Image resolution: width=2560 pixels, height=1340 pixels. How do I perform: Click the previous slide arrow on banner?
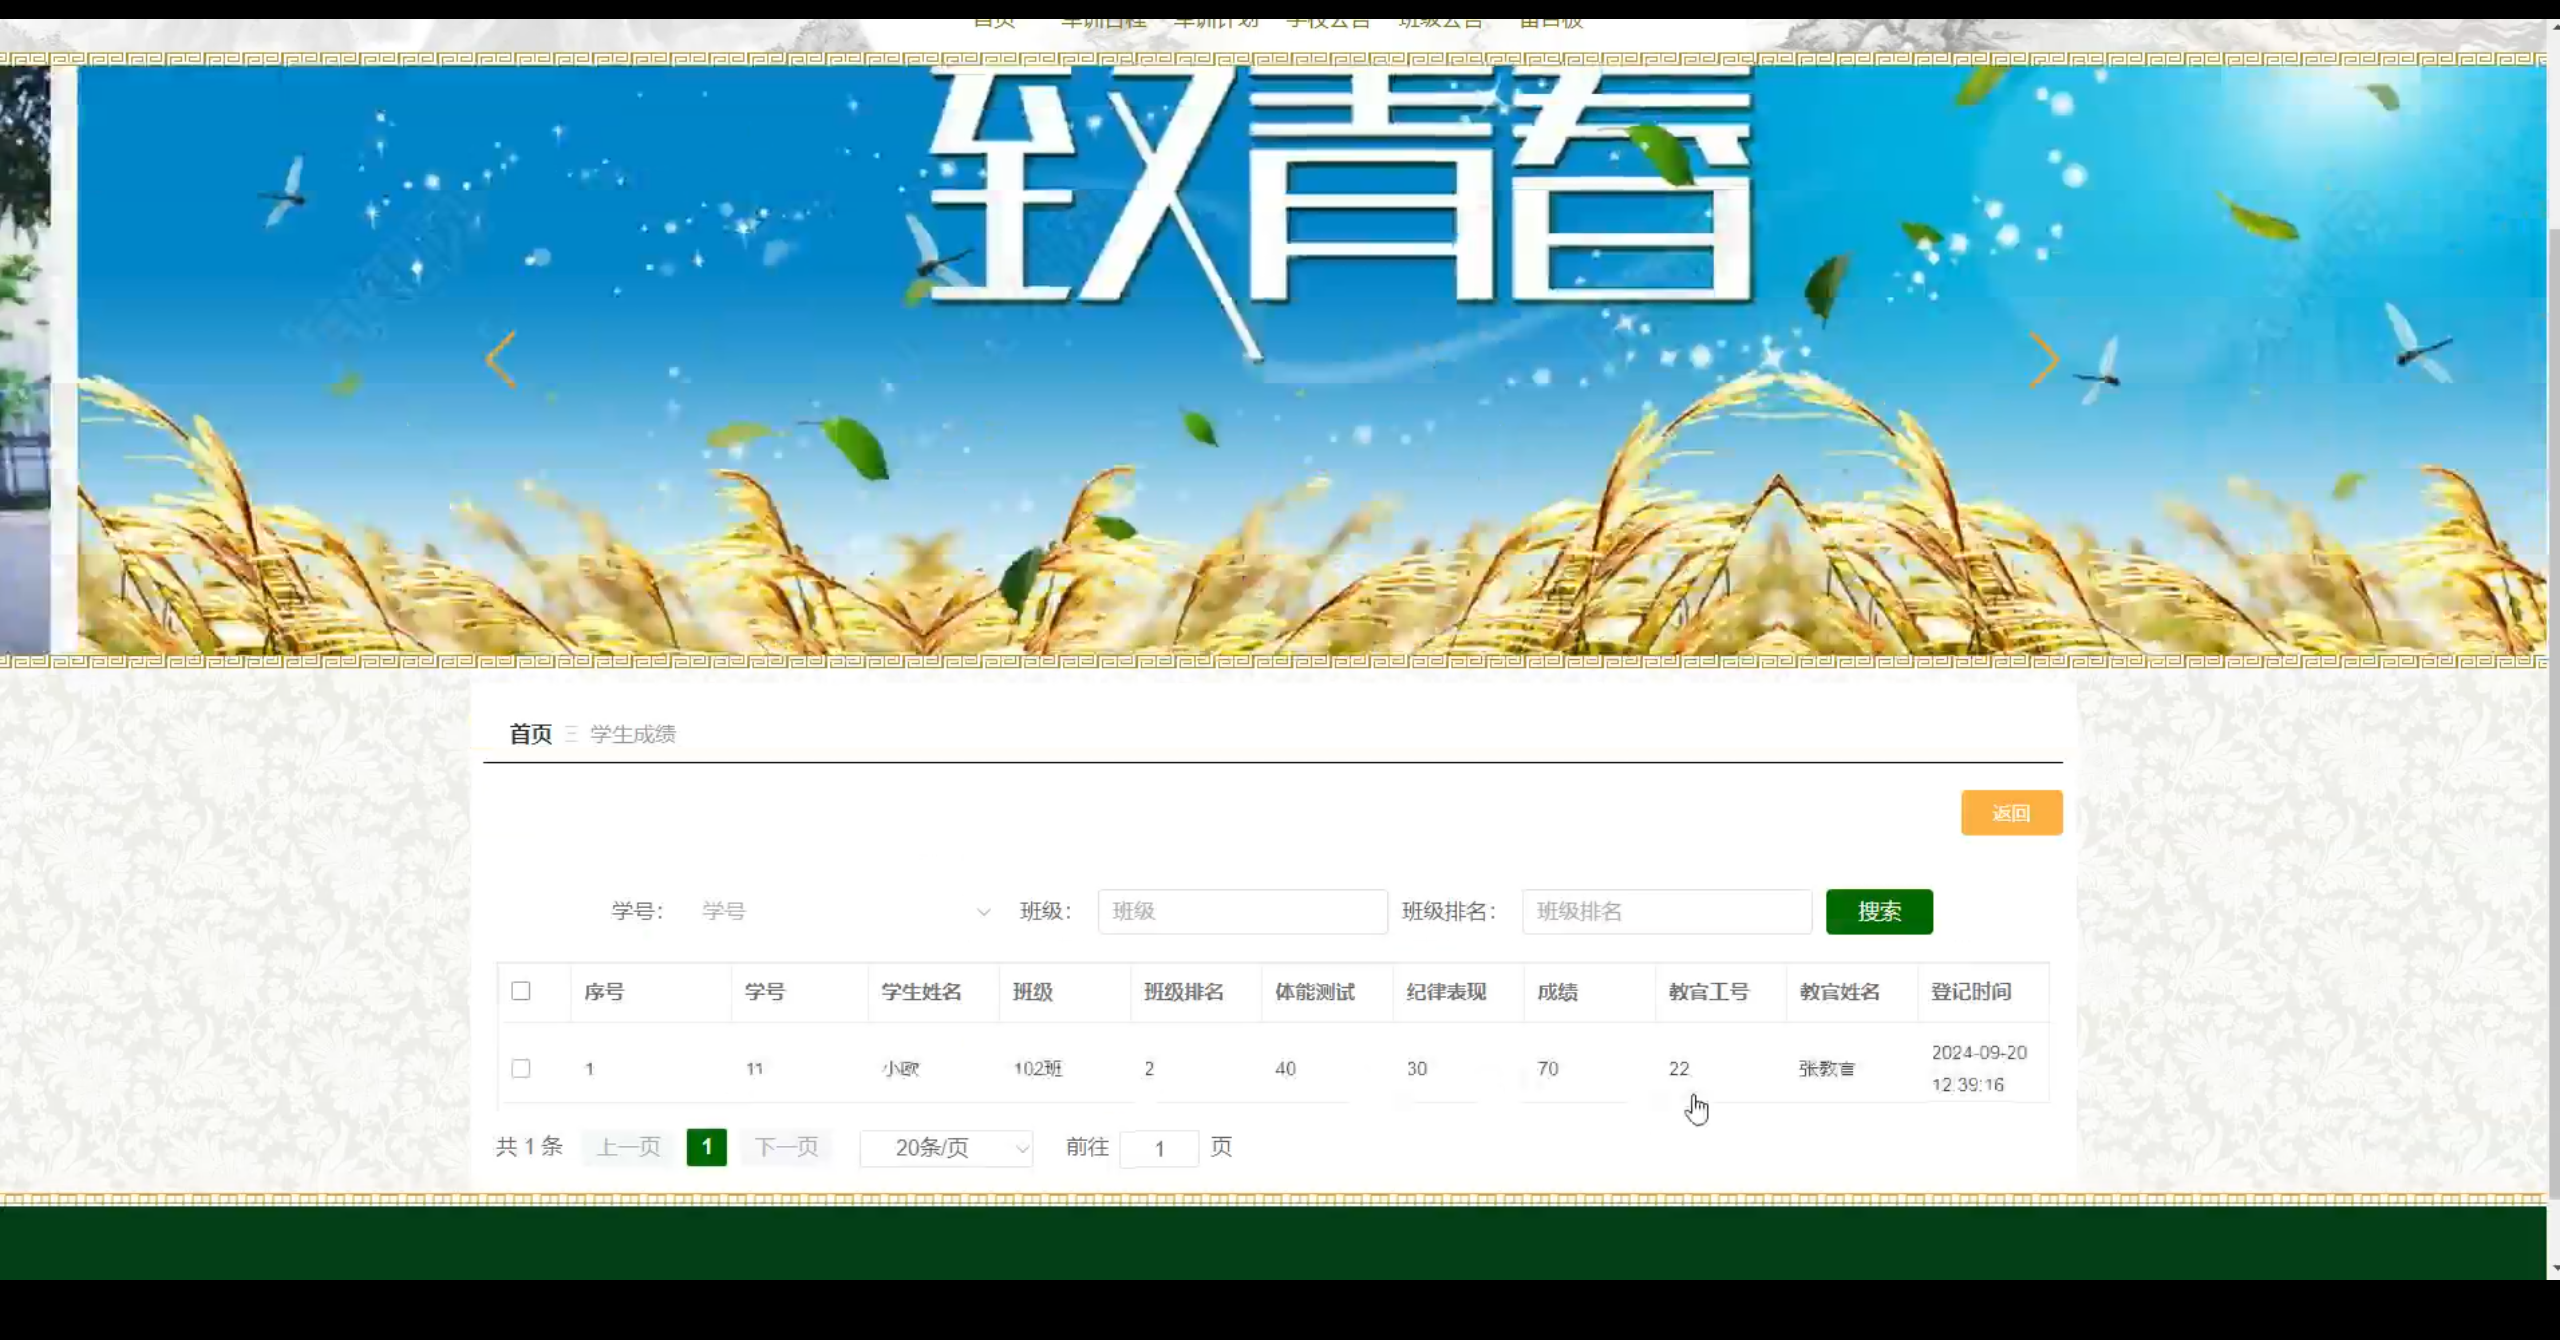click(501, 359)
